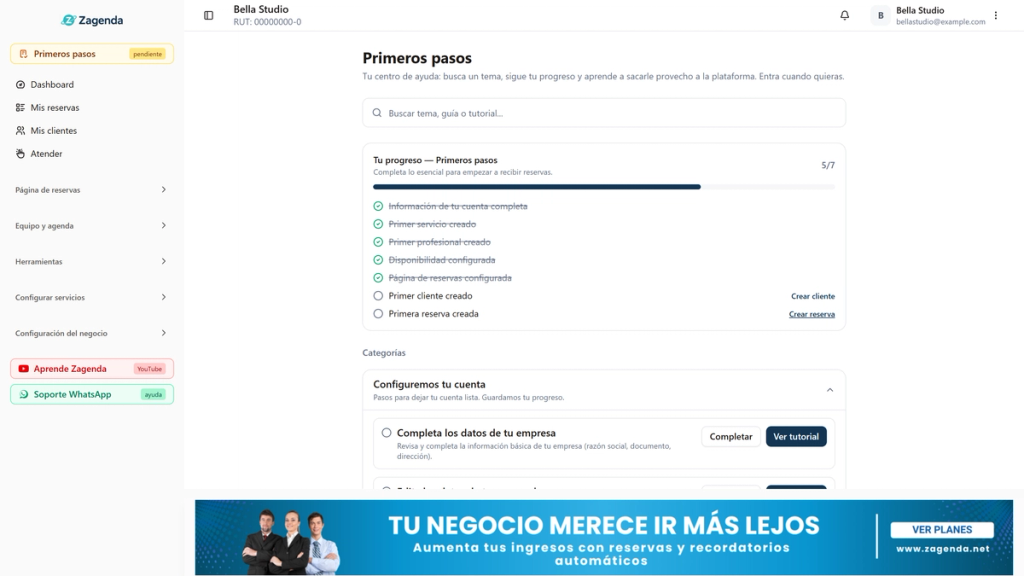Image resolution: width=1024 pixels, height=576 pixels.
Task: Expand Configurar servicios section
Action: tap(91, 297)
